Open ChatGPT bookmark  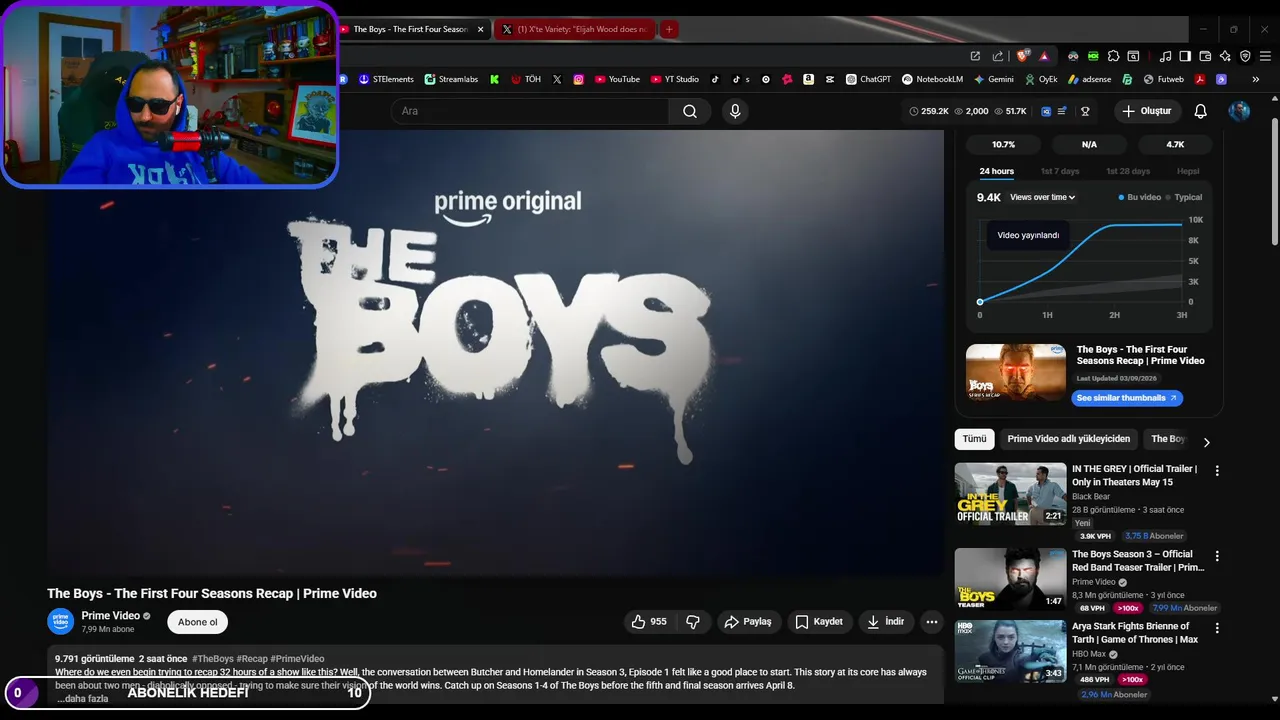868,79
